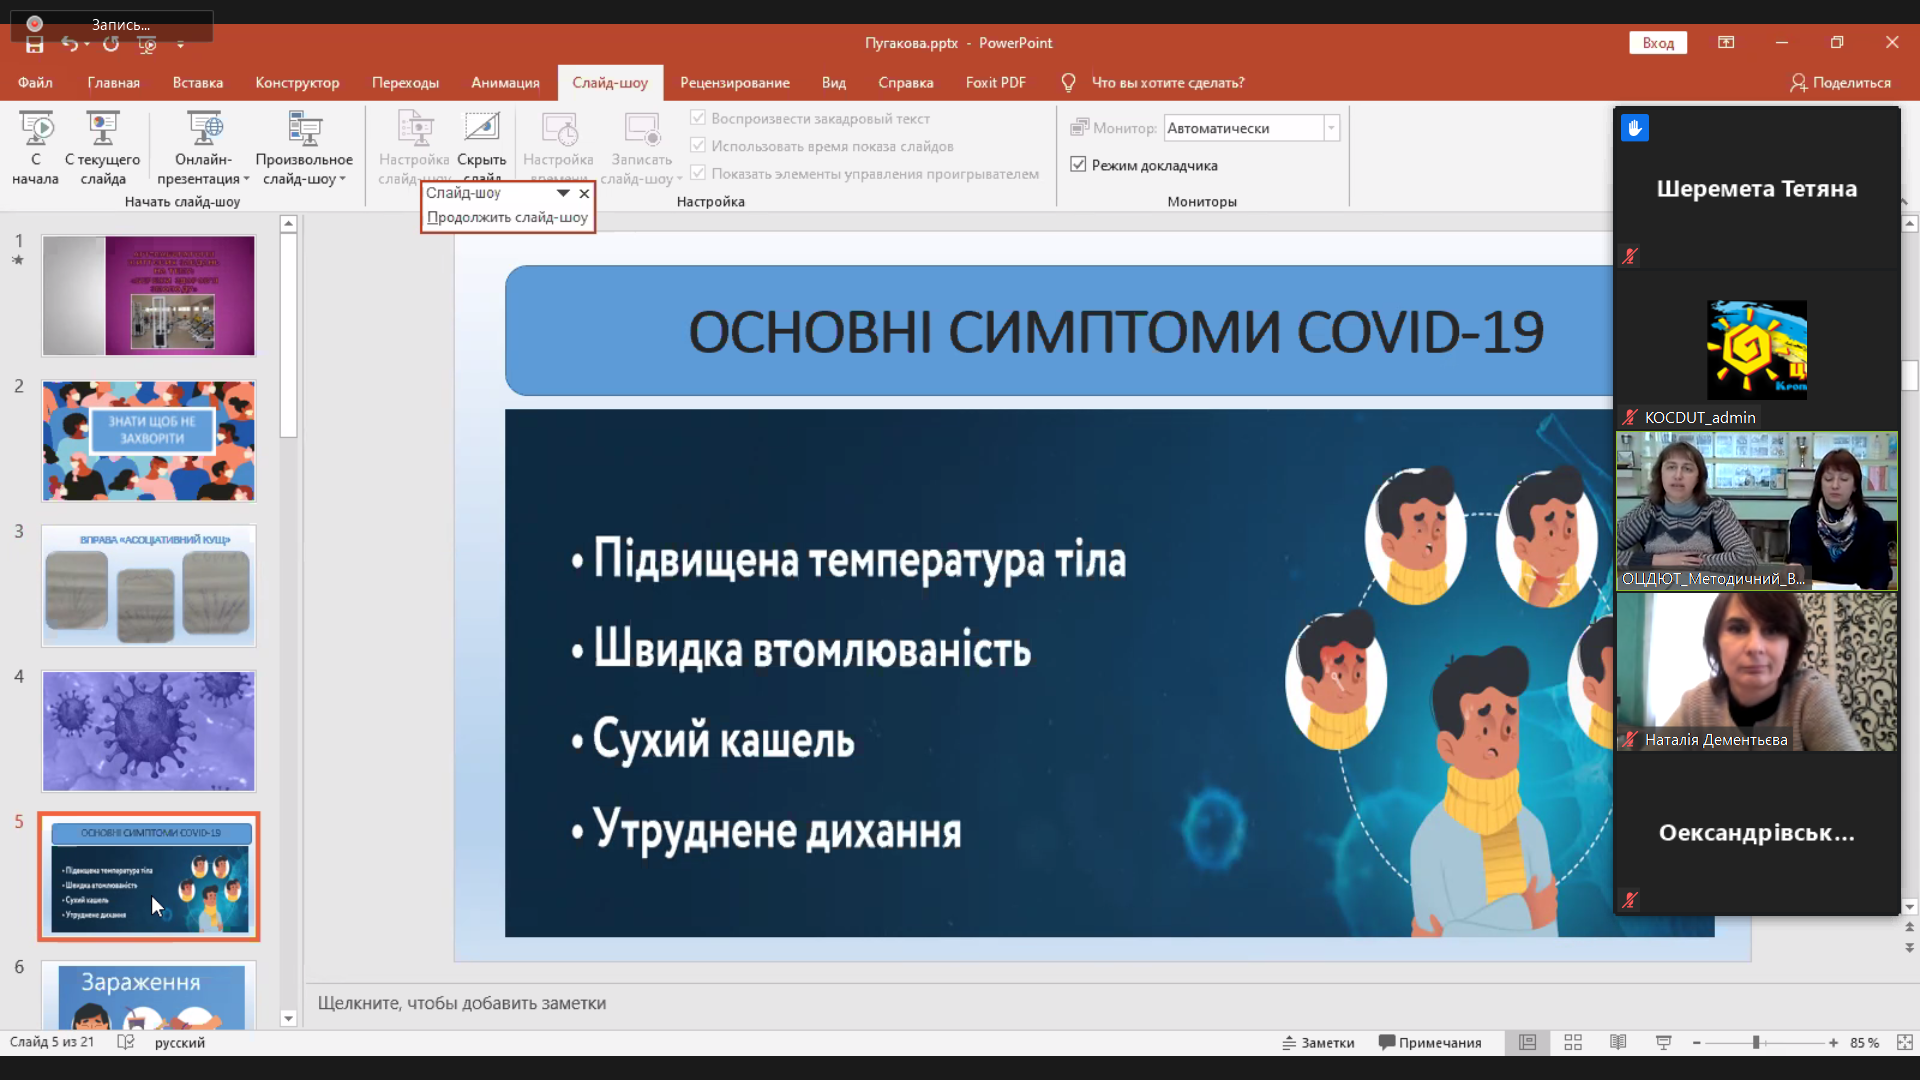Click Продолжить слайд-шоу link
Viewport: 1920px width, 1080px height.
[507, 217]
